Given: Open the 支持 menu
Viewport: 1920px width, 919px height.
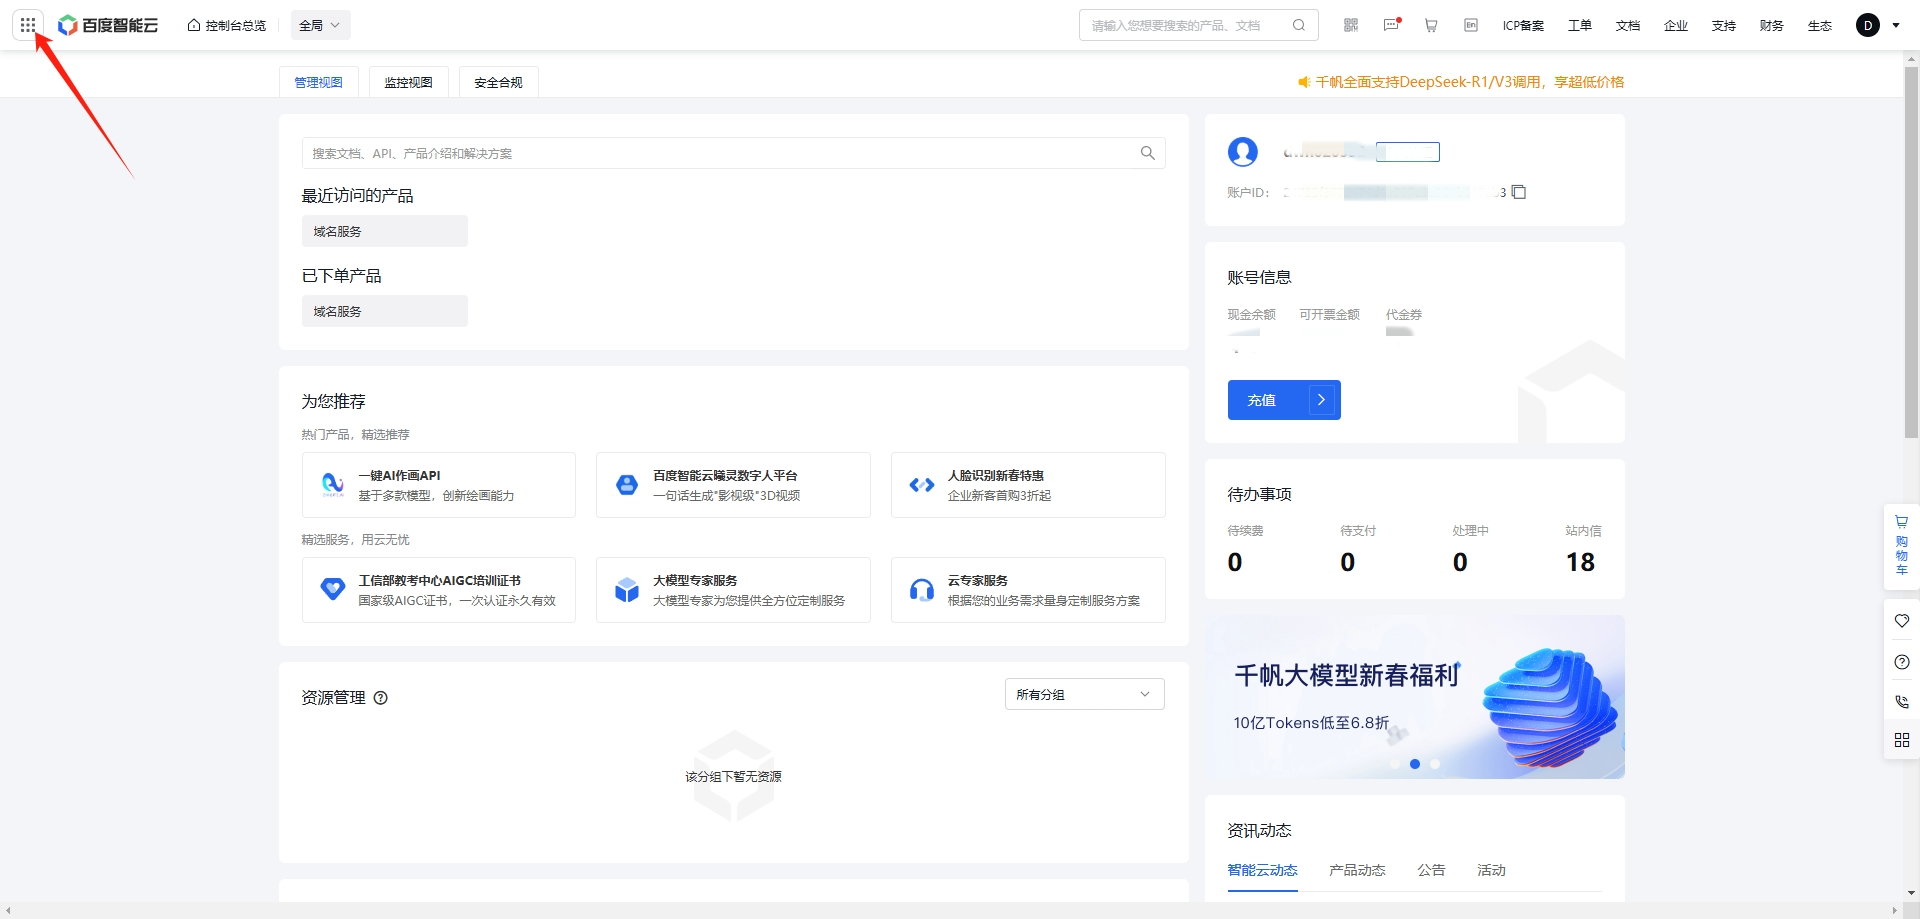Looking at the screenshot, I should click(x=1724, y=25).
